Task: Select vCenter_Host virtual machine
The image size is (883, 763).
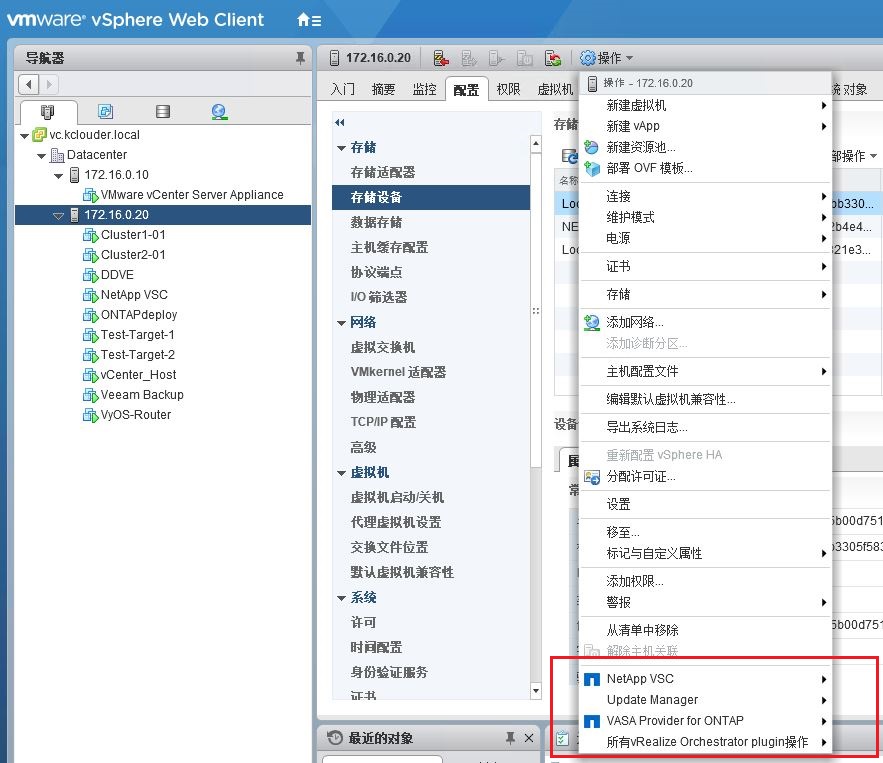Action: tap(138, 375)
